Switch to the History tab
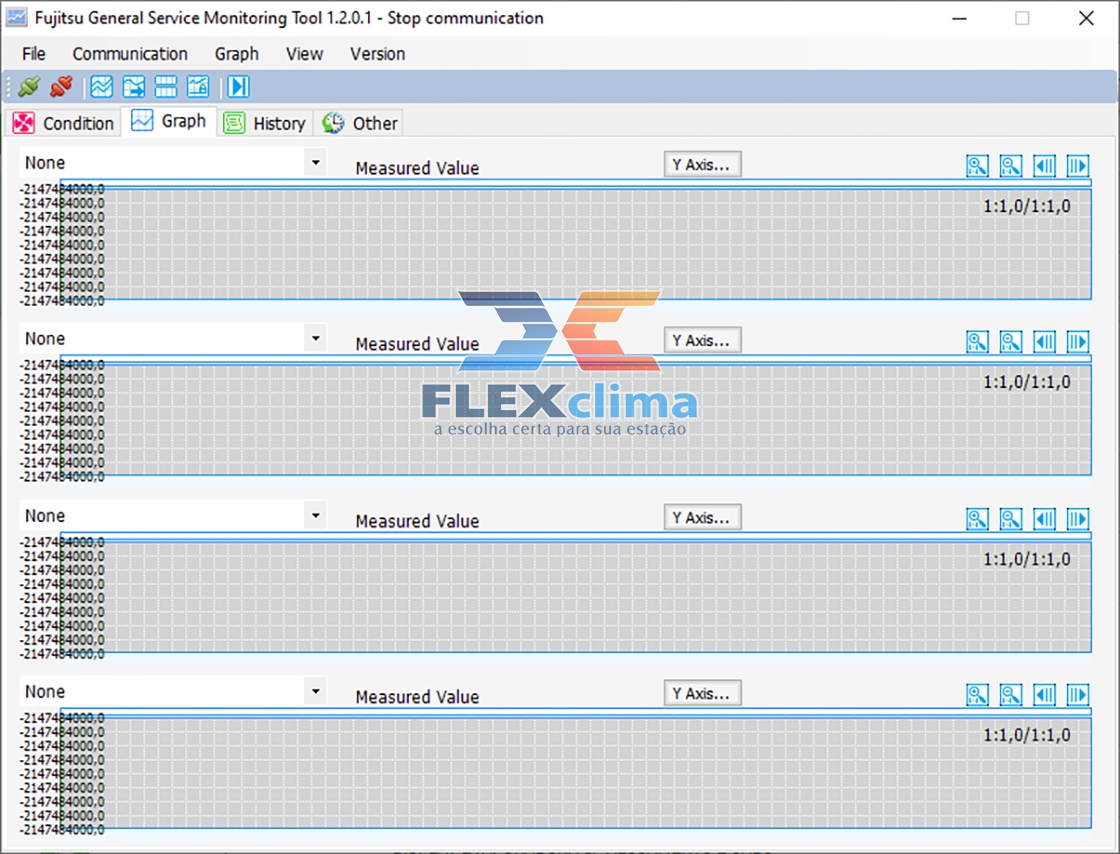 click(265, 123)
